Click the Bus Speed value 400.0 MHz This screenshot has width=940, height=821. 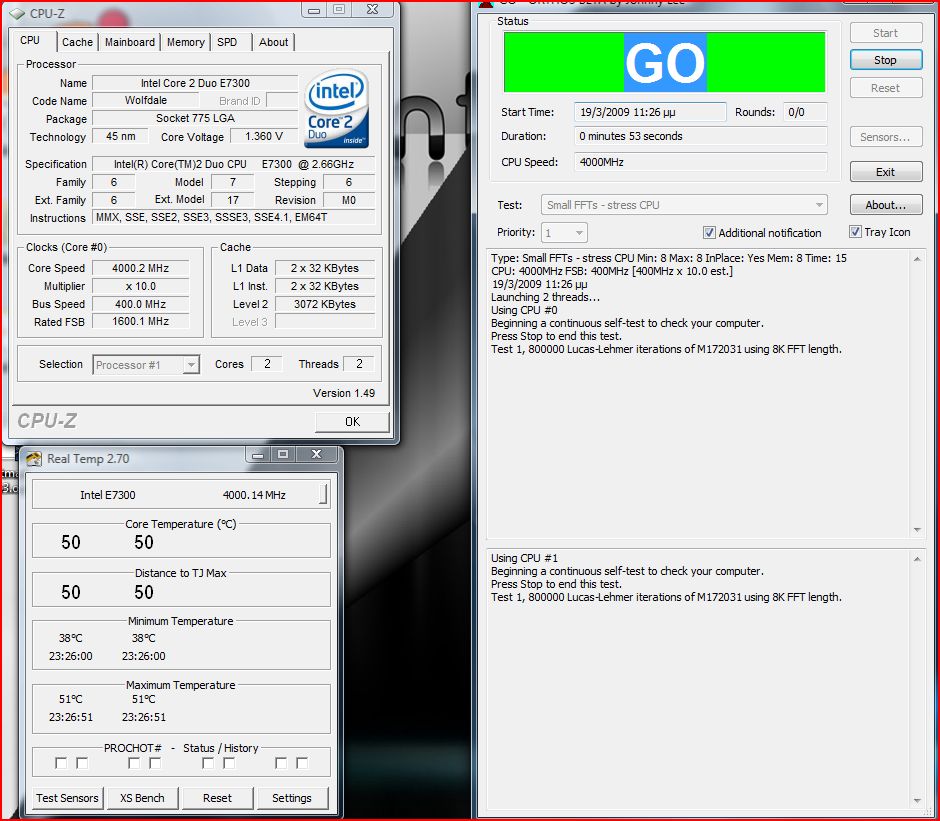[141, 304]
